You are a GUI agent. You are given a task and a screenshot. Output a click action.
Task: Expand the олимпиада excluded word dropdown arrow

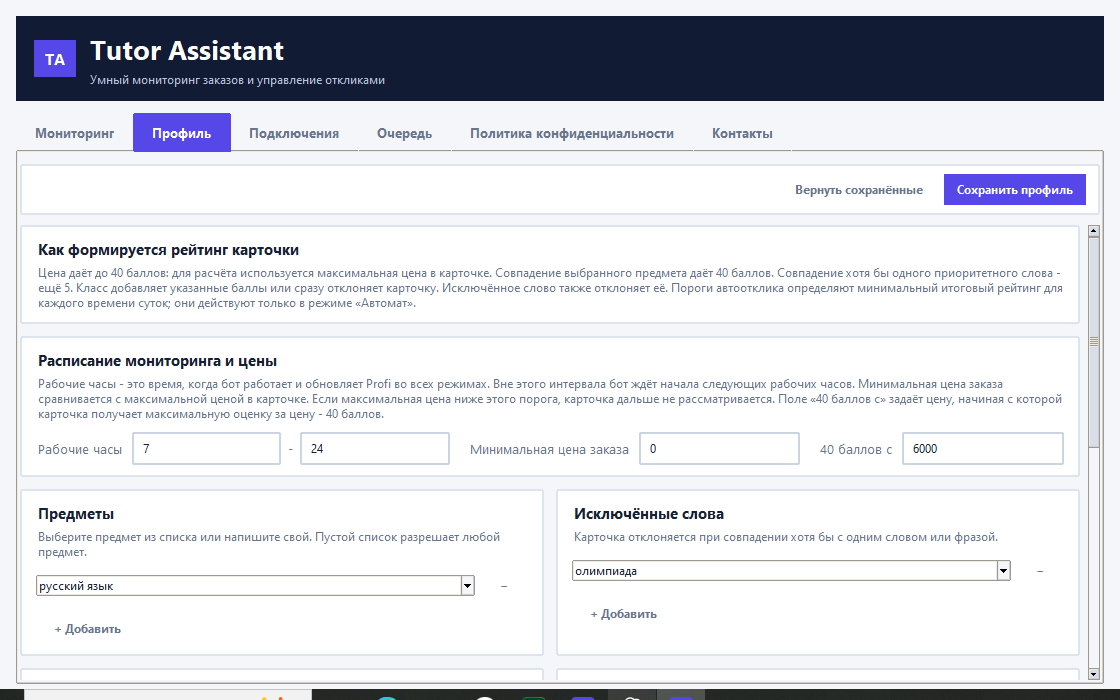click(x=1004, y=571)
